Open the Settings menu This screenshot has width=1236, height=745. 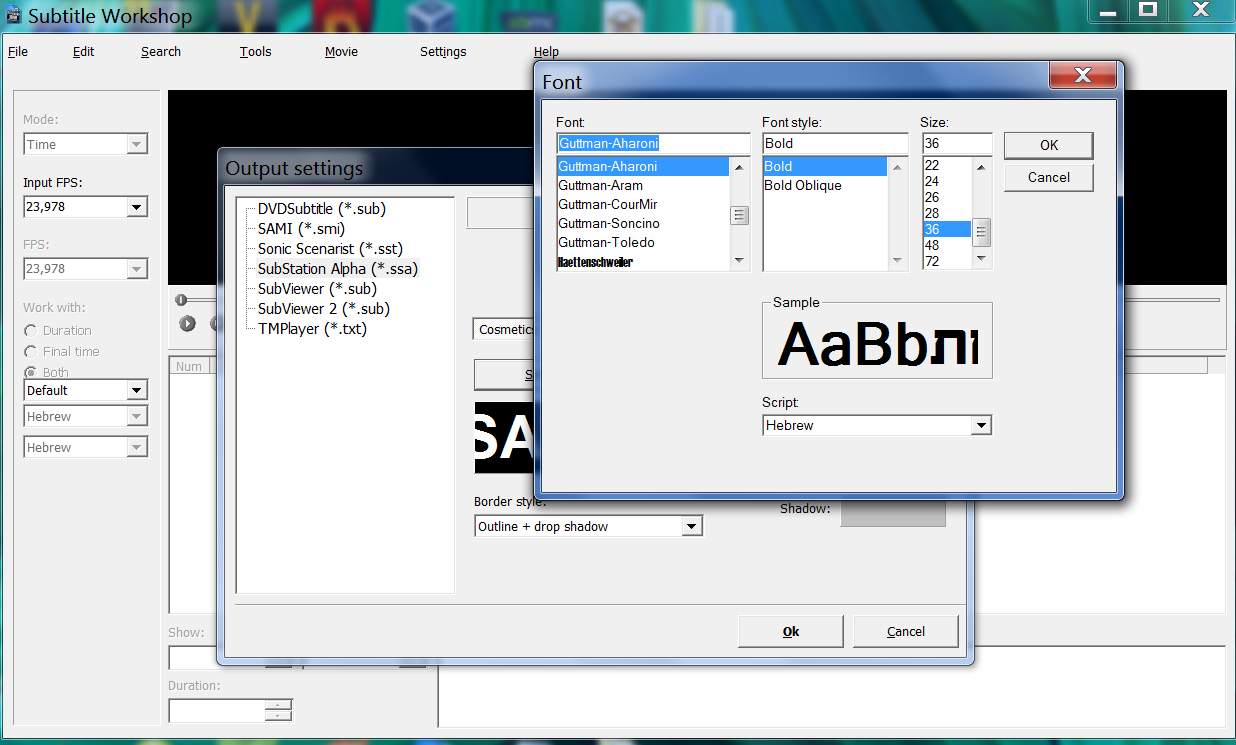(x=443, y=52)
